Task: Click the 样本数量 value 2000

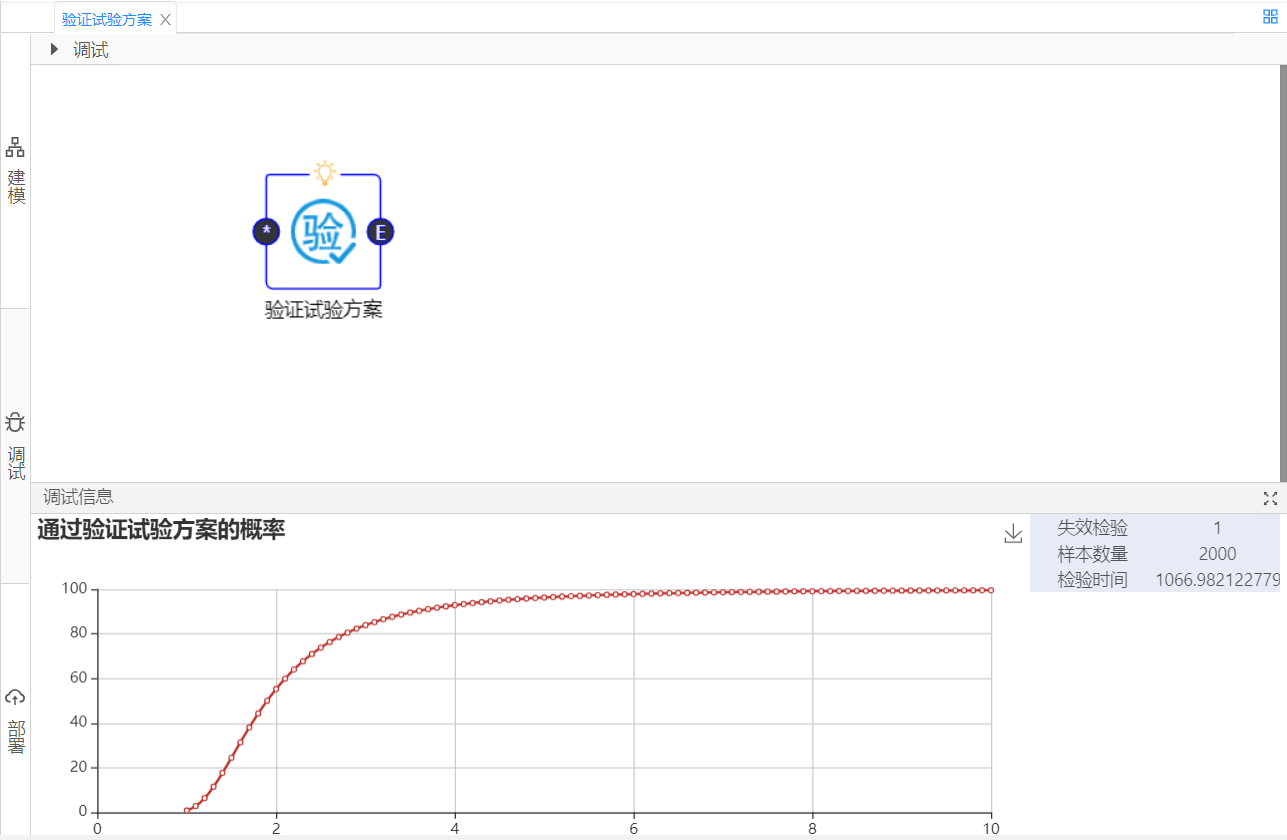Action: pos(1217,554)
